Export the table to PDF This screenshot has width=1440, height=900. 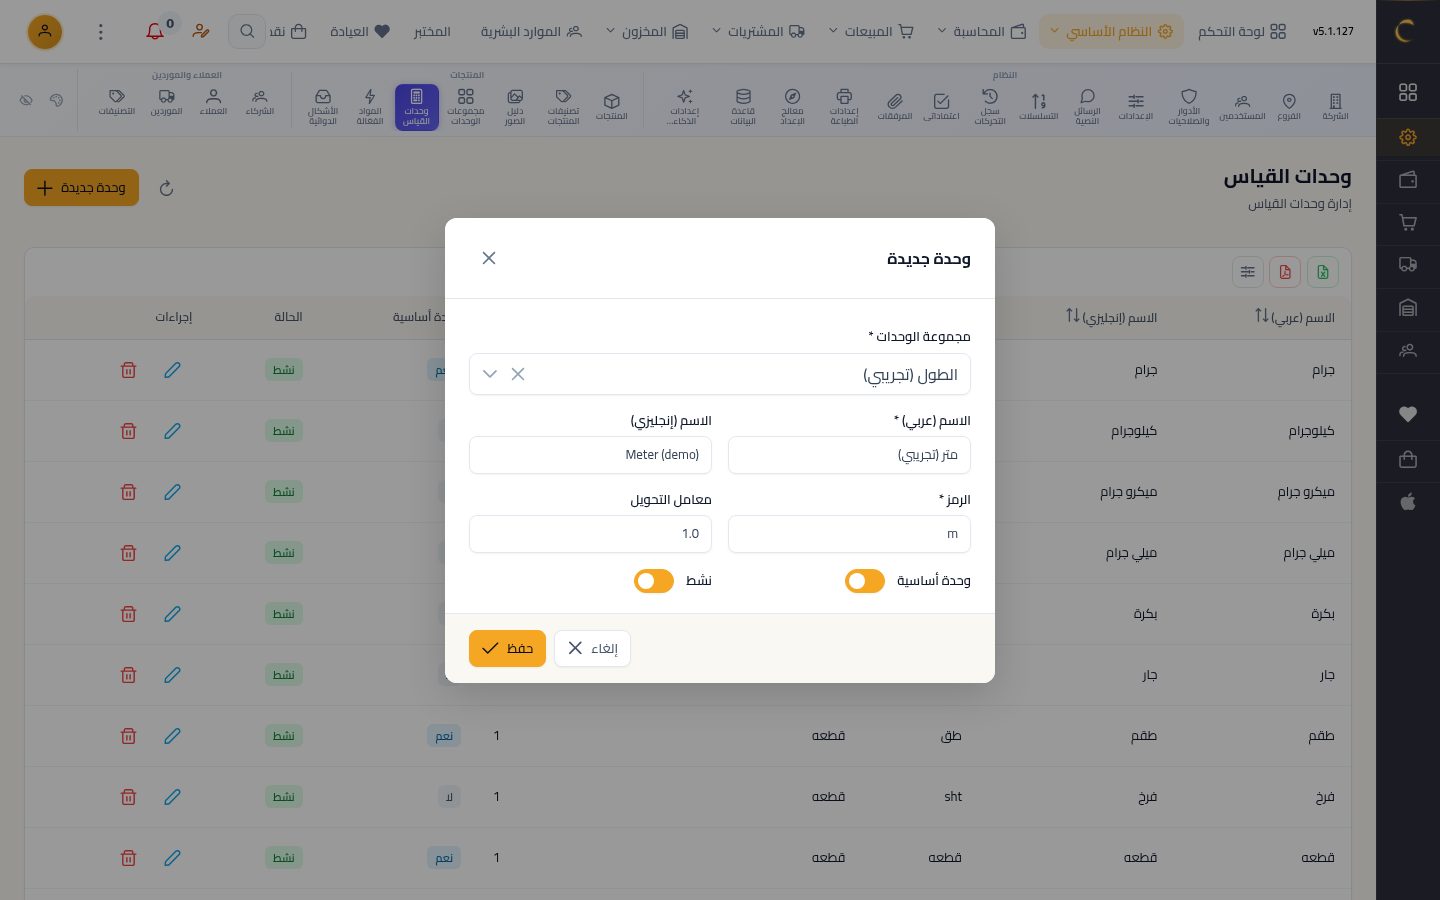[x=1285, y=272]
